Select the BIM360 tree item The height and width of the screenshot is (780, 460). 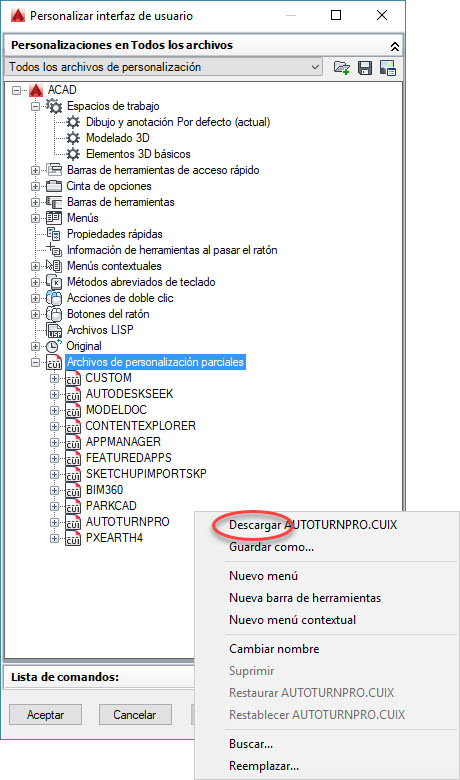coord(104,490)
